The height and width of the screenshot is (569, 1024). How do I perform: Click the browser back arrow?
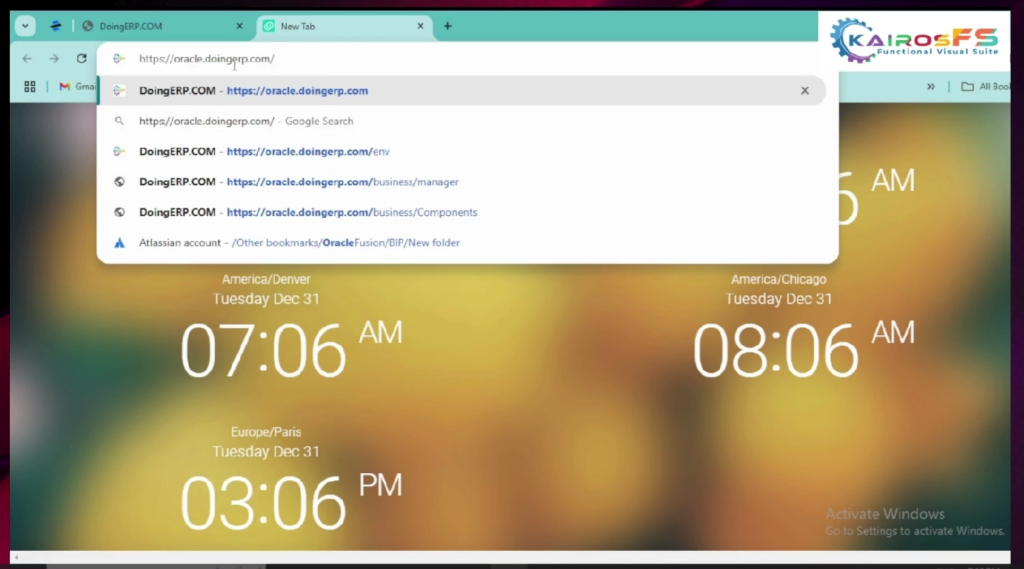tap(27, 59)
